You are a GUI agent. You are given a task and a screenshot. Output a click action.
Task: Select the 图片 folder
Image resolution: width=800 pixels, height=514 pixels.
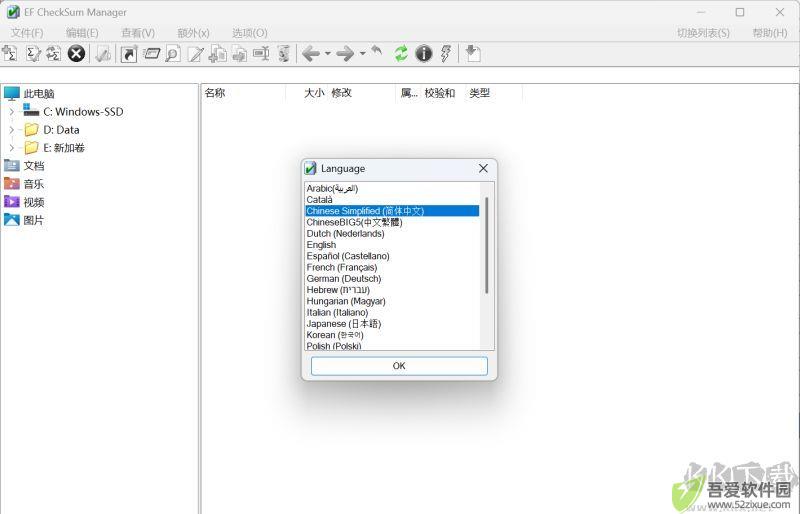tap(34, 220)
